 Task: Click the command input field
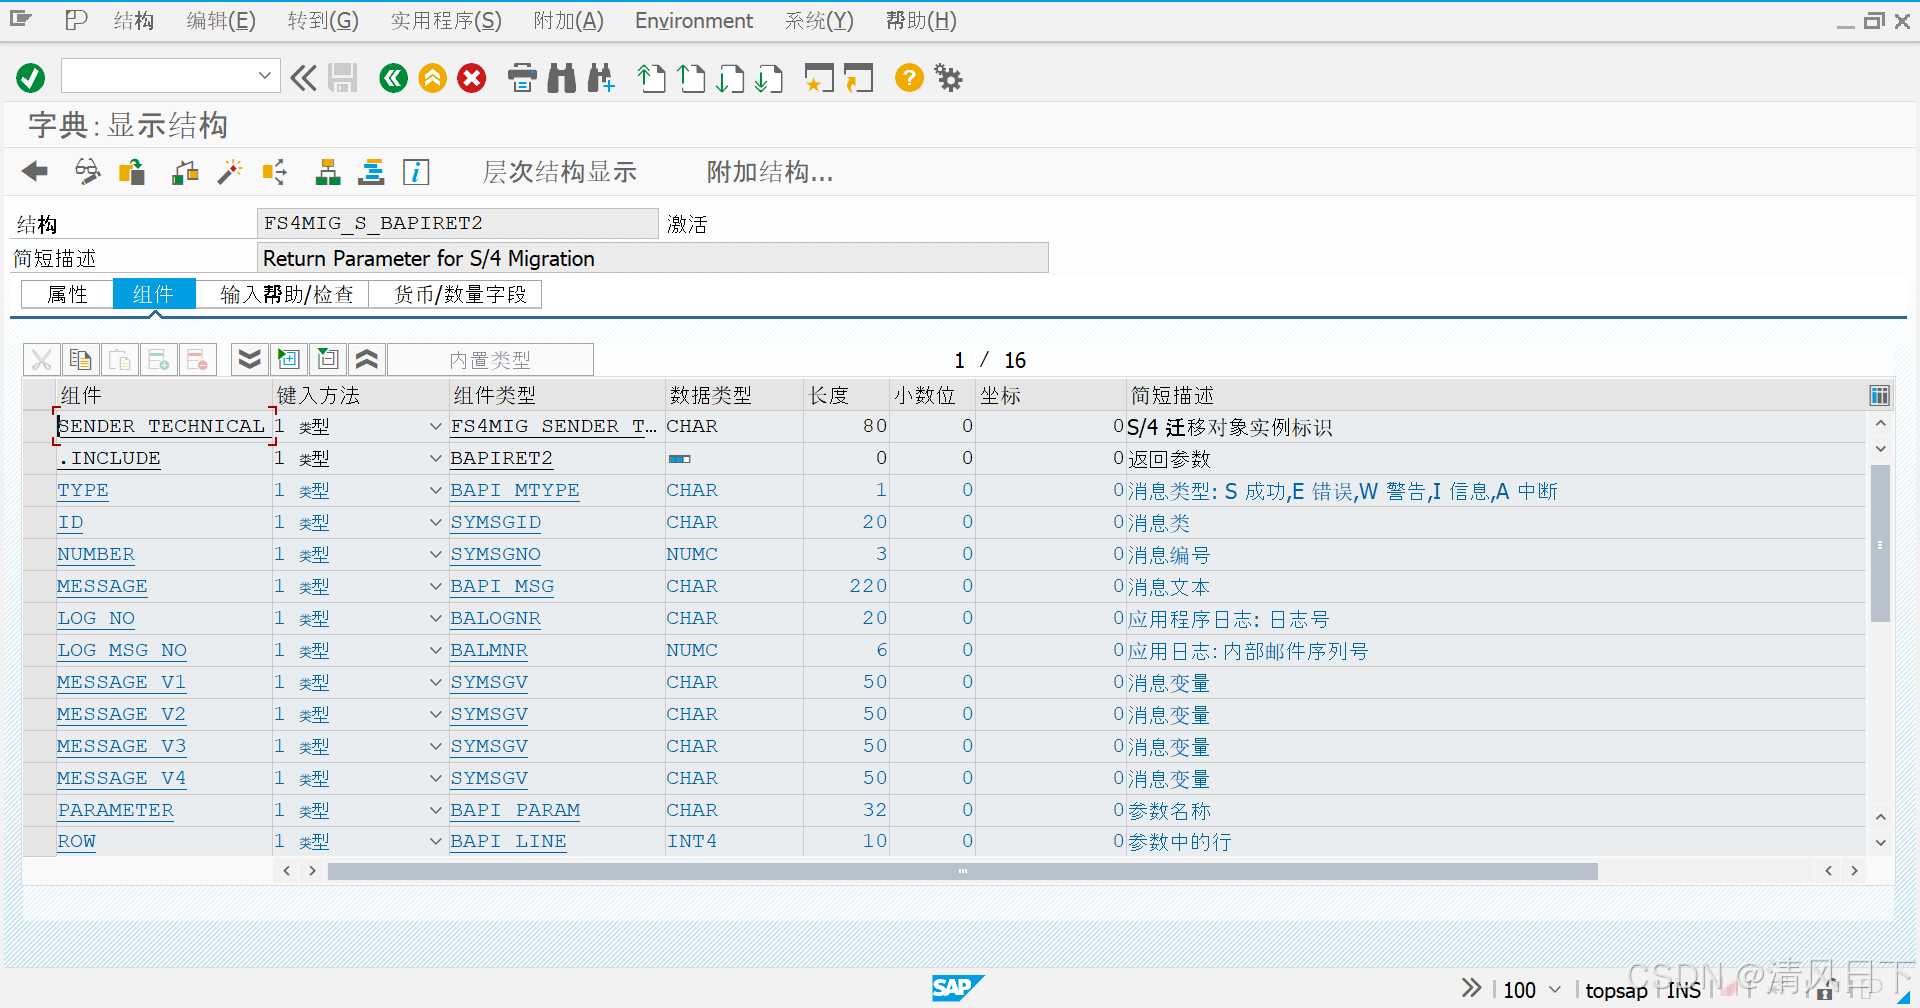158,75
